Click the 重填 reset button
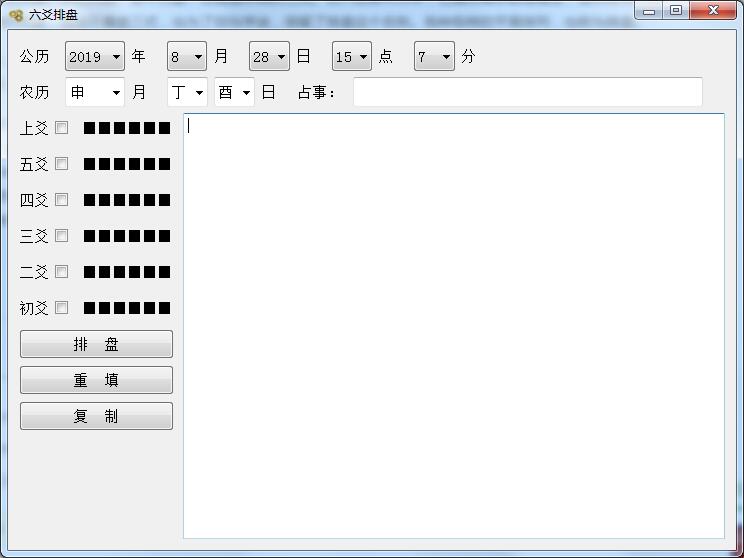This screenshot has height=558, width=744. pyautogui.click(x=96, y=380)
